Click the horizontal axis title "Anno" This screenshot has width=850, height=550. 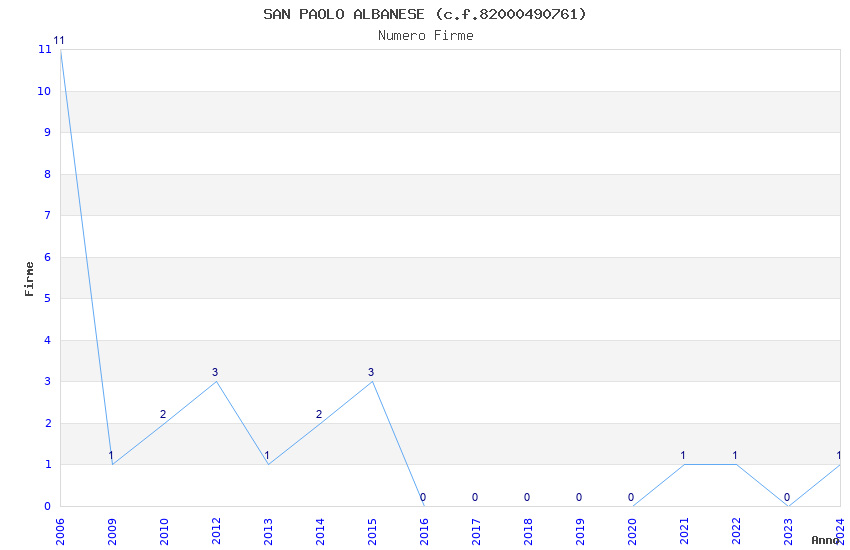click(x=825, y=540)
